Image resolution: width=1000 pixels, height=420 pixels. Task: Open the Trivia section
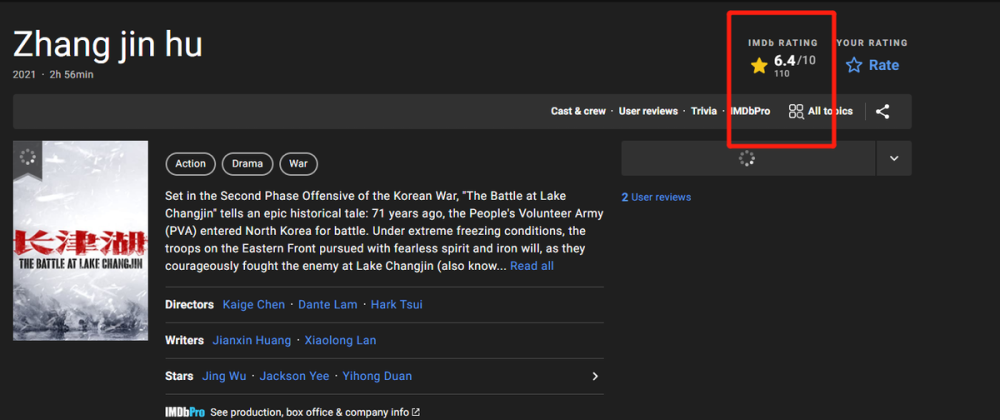[x=704, y=111]
